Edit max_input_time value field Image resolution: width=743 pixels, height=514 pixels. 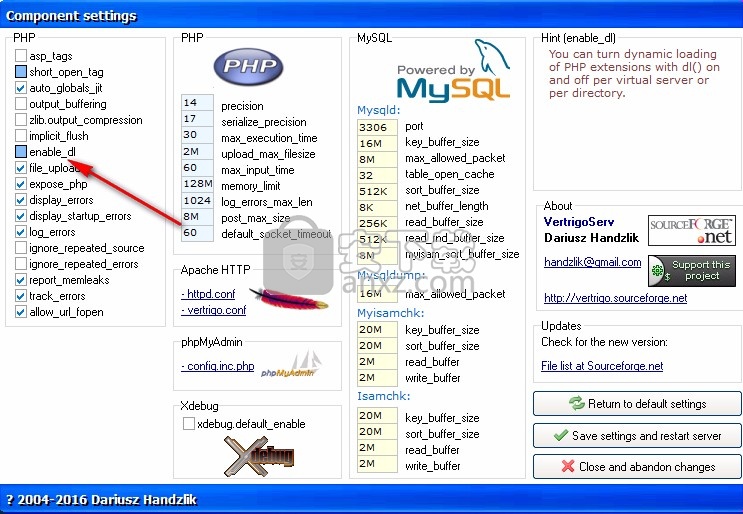[x=197, y=167]
